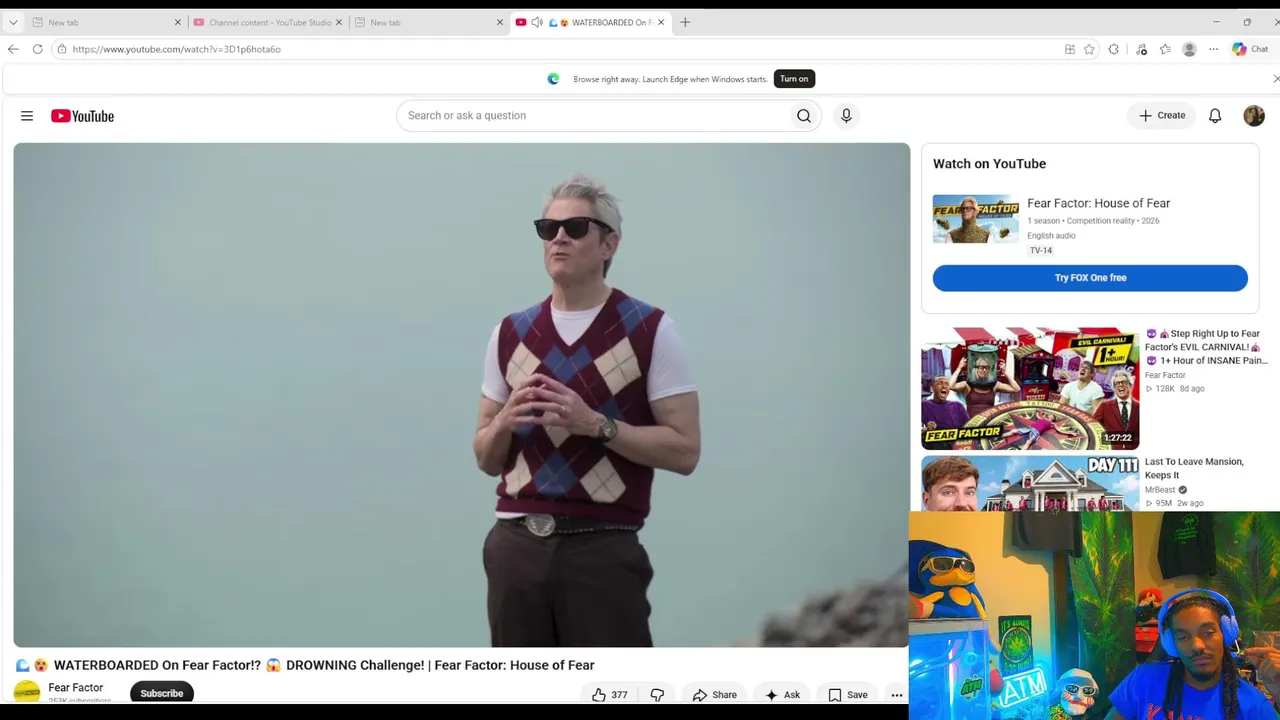The width and height of the screenshot is (1280, 720).
Task: Add this page to favorites star
Action: coord(1089,49)
